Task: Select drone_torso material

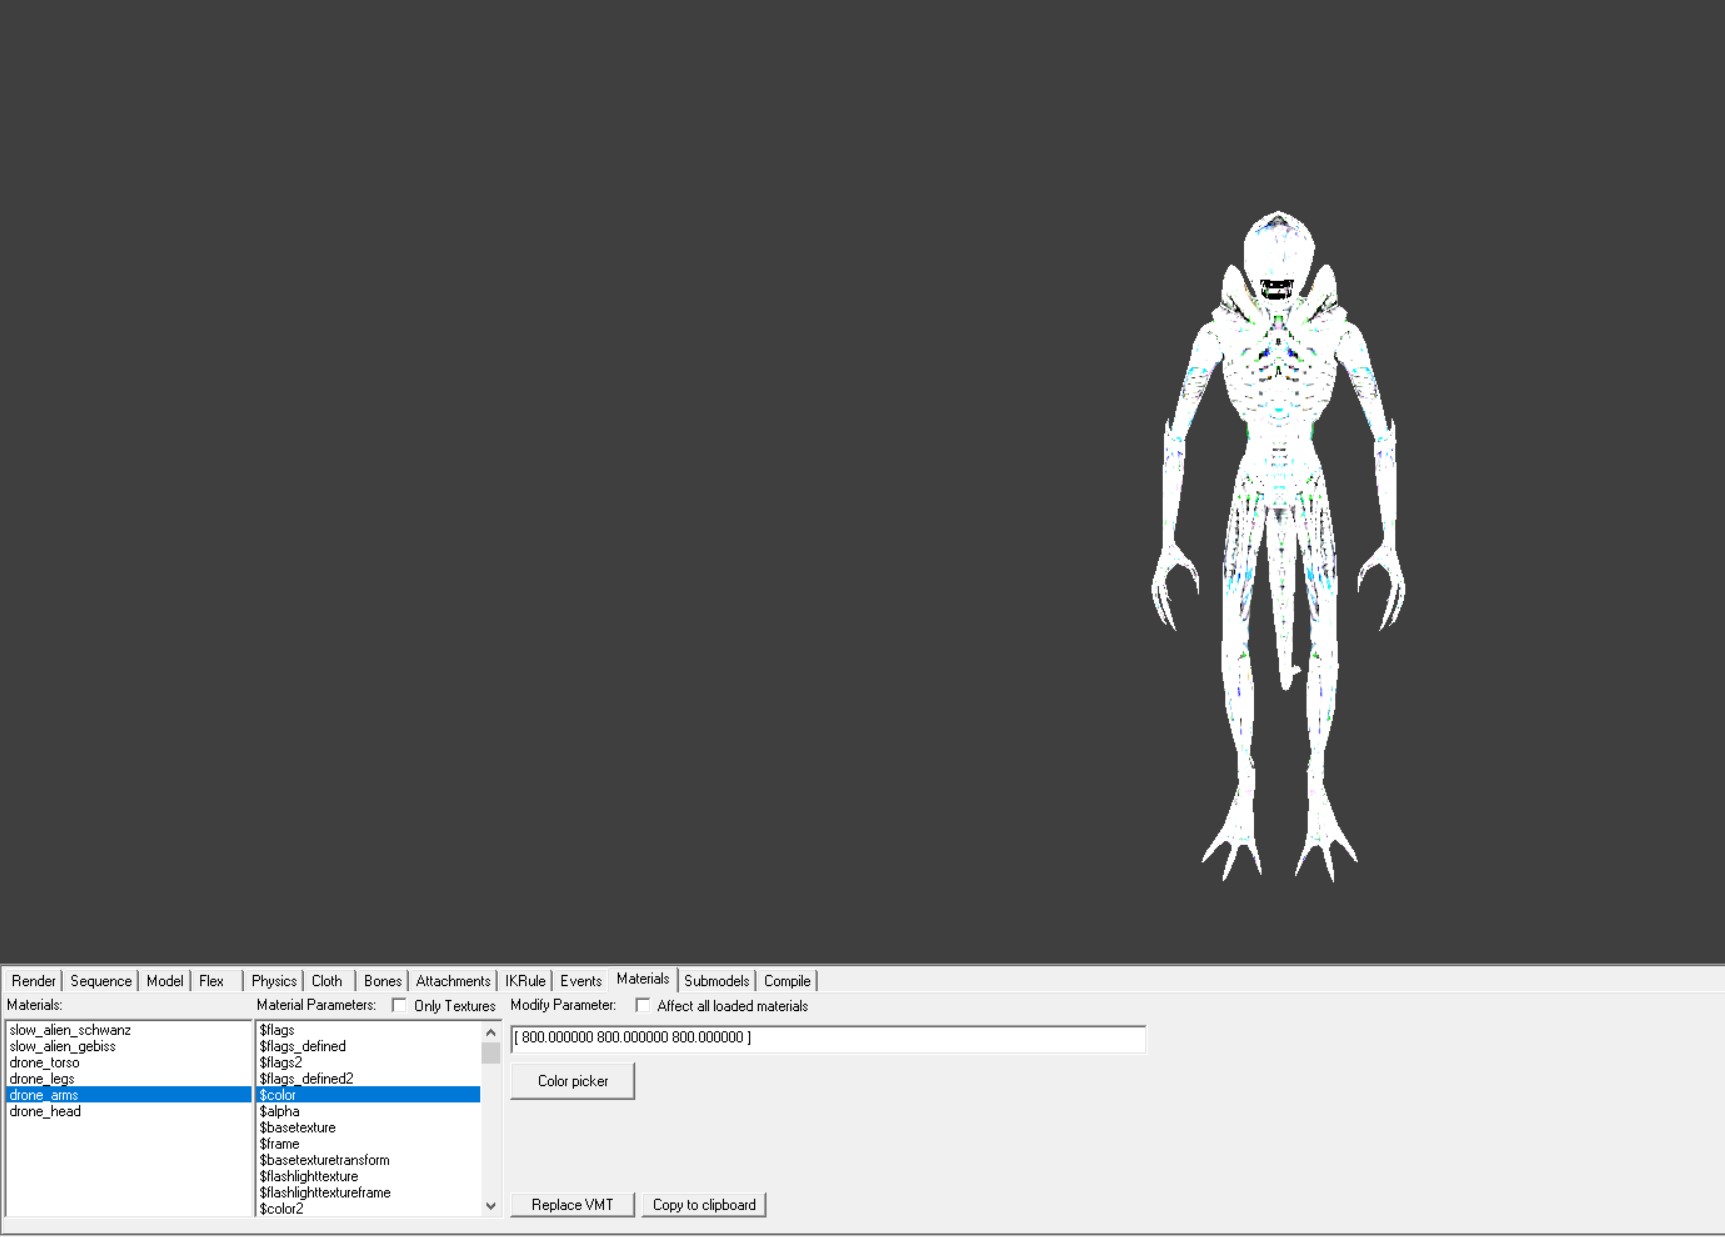Action: [128, 1062]
